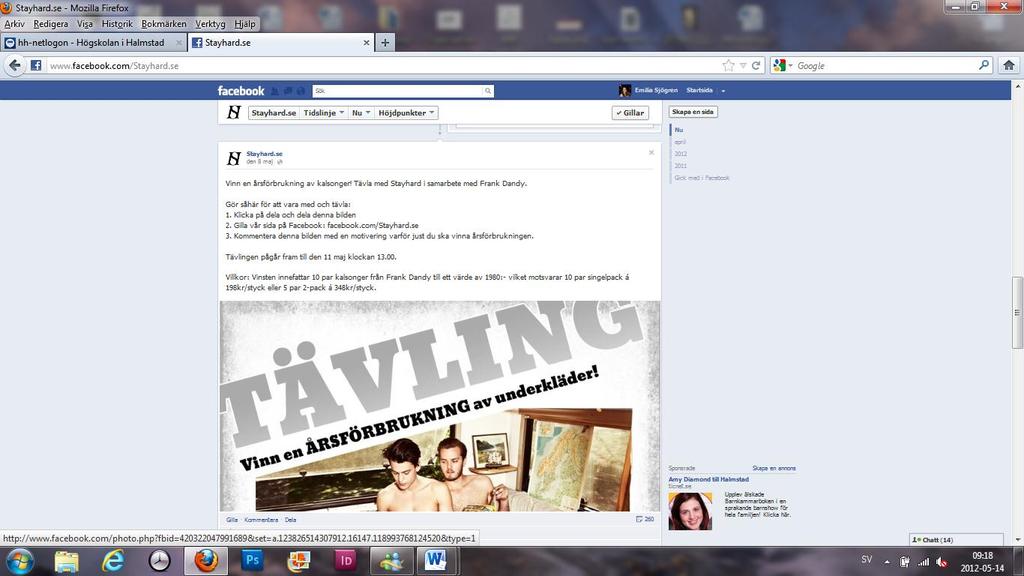The width and height of the screenshot is (1024, 576).
Task: Close the hh-netlogon tab
Action: [179, 42]
